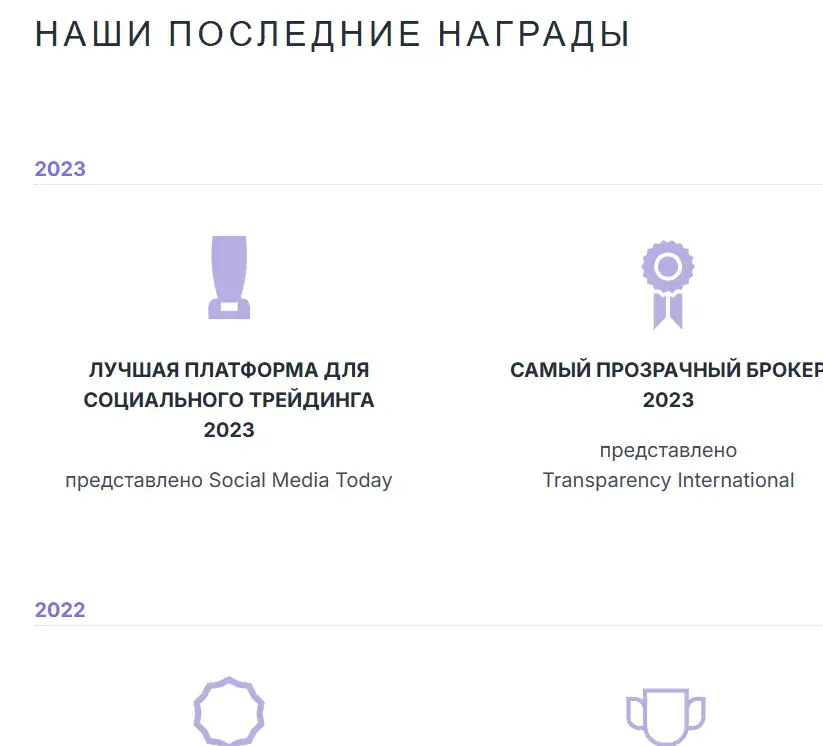This screenshot has height=746, width=823.
Task: Click the ribbon rosette icon for transparent broker
Action: tap(668, 285)
